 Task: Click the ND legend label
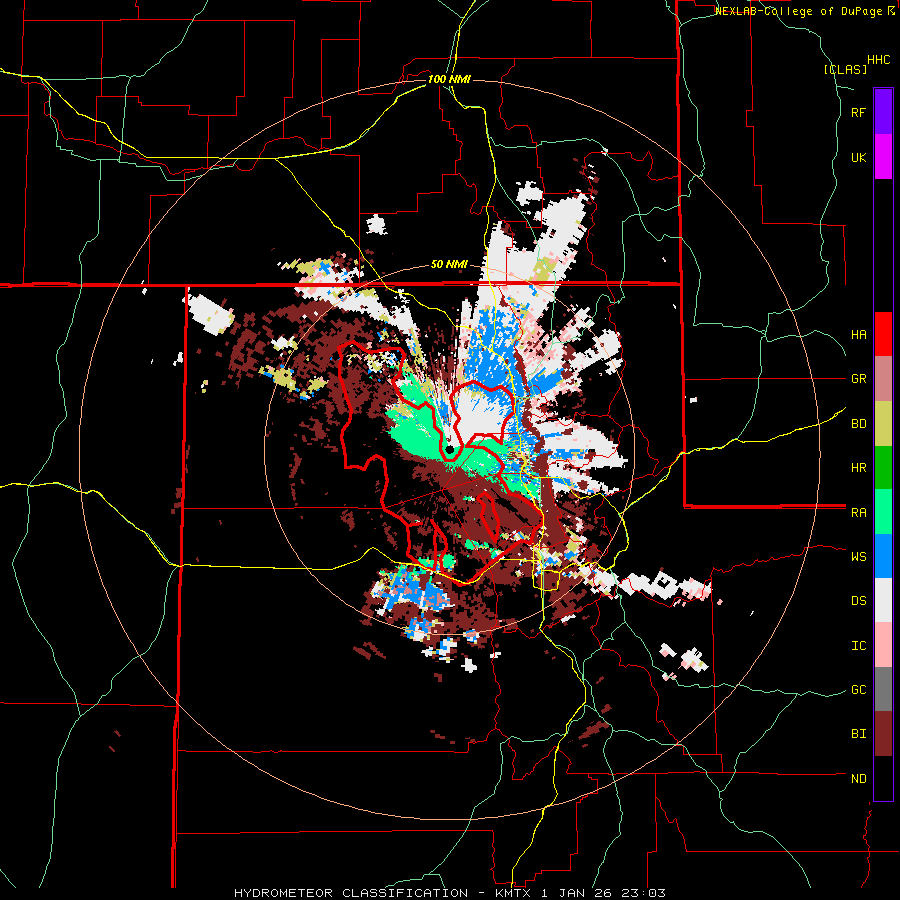click(x=858, y=779)
